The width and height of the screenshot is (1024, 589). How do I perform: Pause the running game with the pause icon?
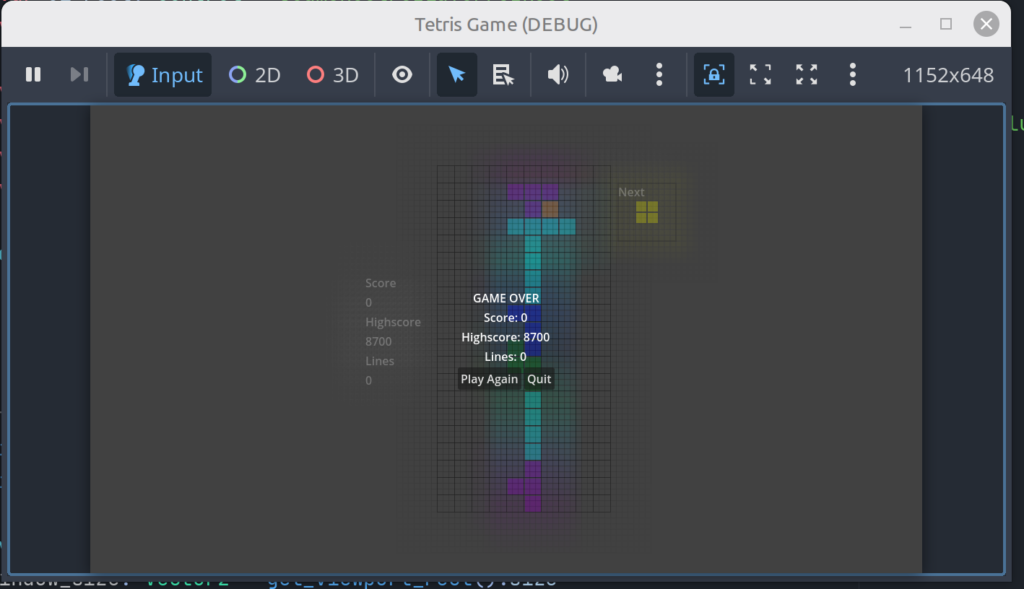[x=33, y=75]
